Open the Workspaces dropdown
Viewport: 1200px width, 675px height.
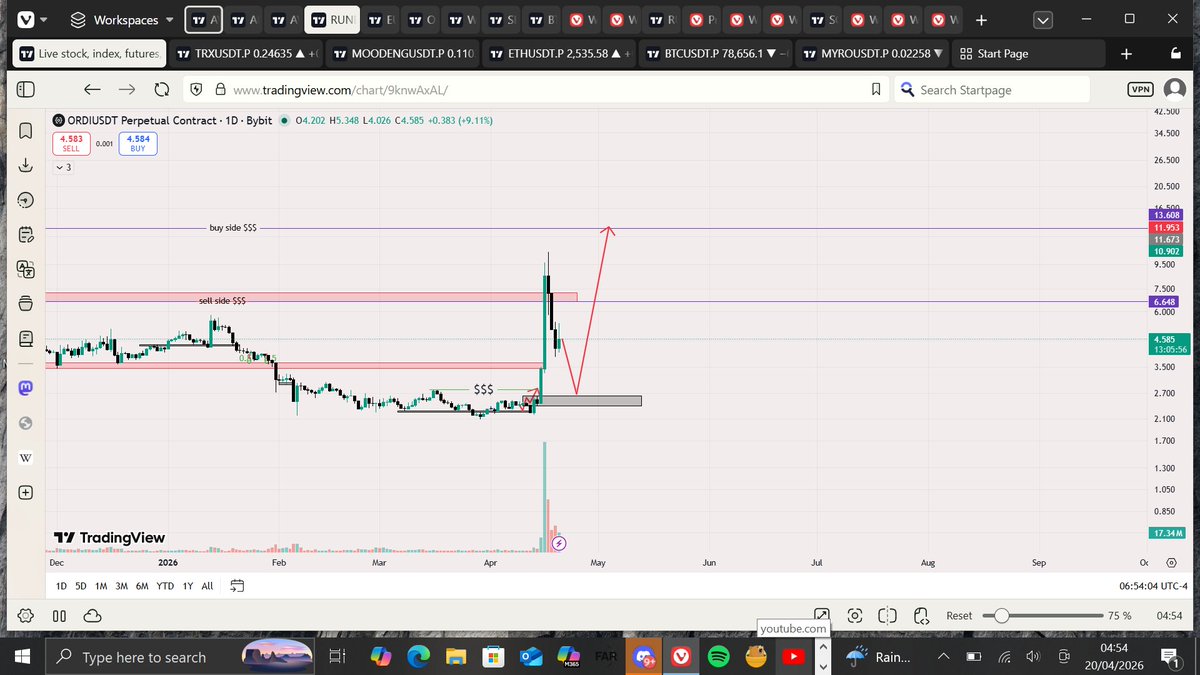pyautogui.click(x=124, y=19)
